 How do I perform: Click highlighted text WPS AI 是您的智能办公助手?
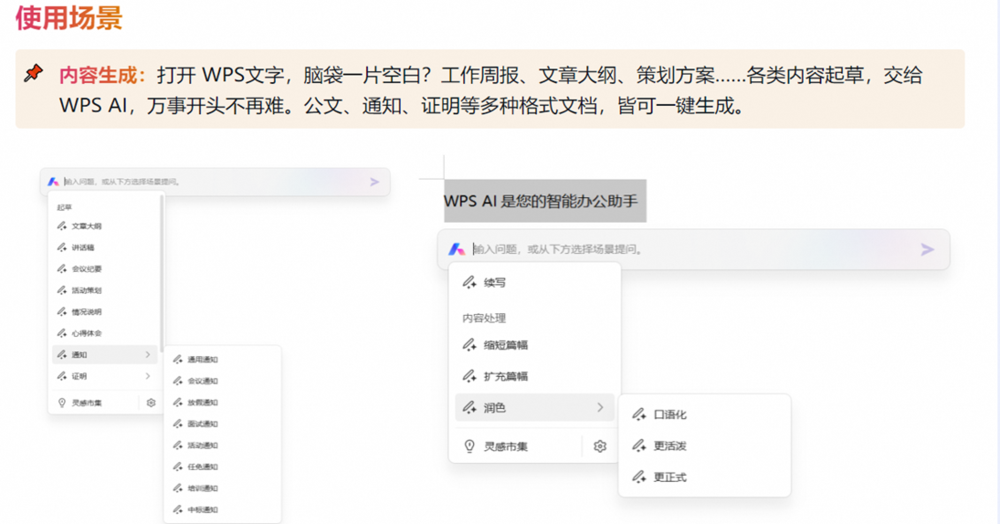[541, 201]
